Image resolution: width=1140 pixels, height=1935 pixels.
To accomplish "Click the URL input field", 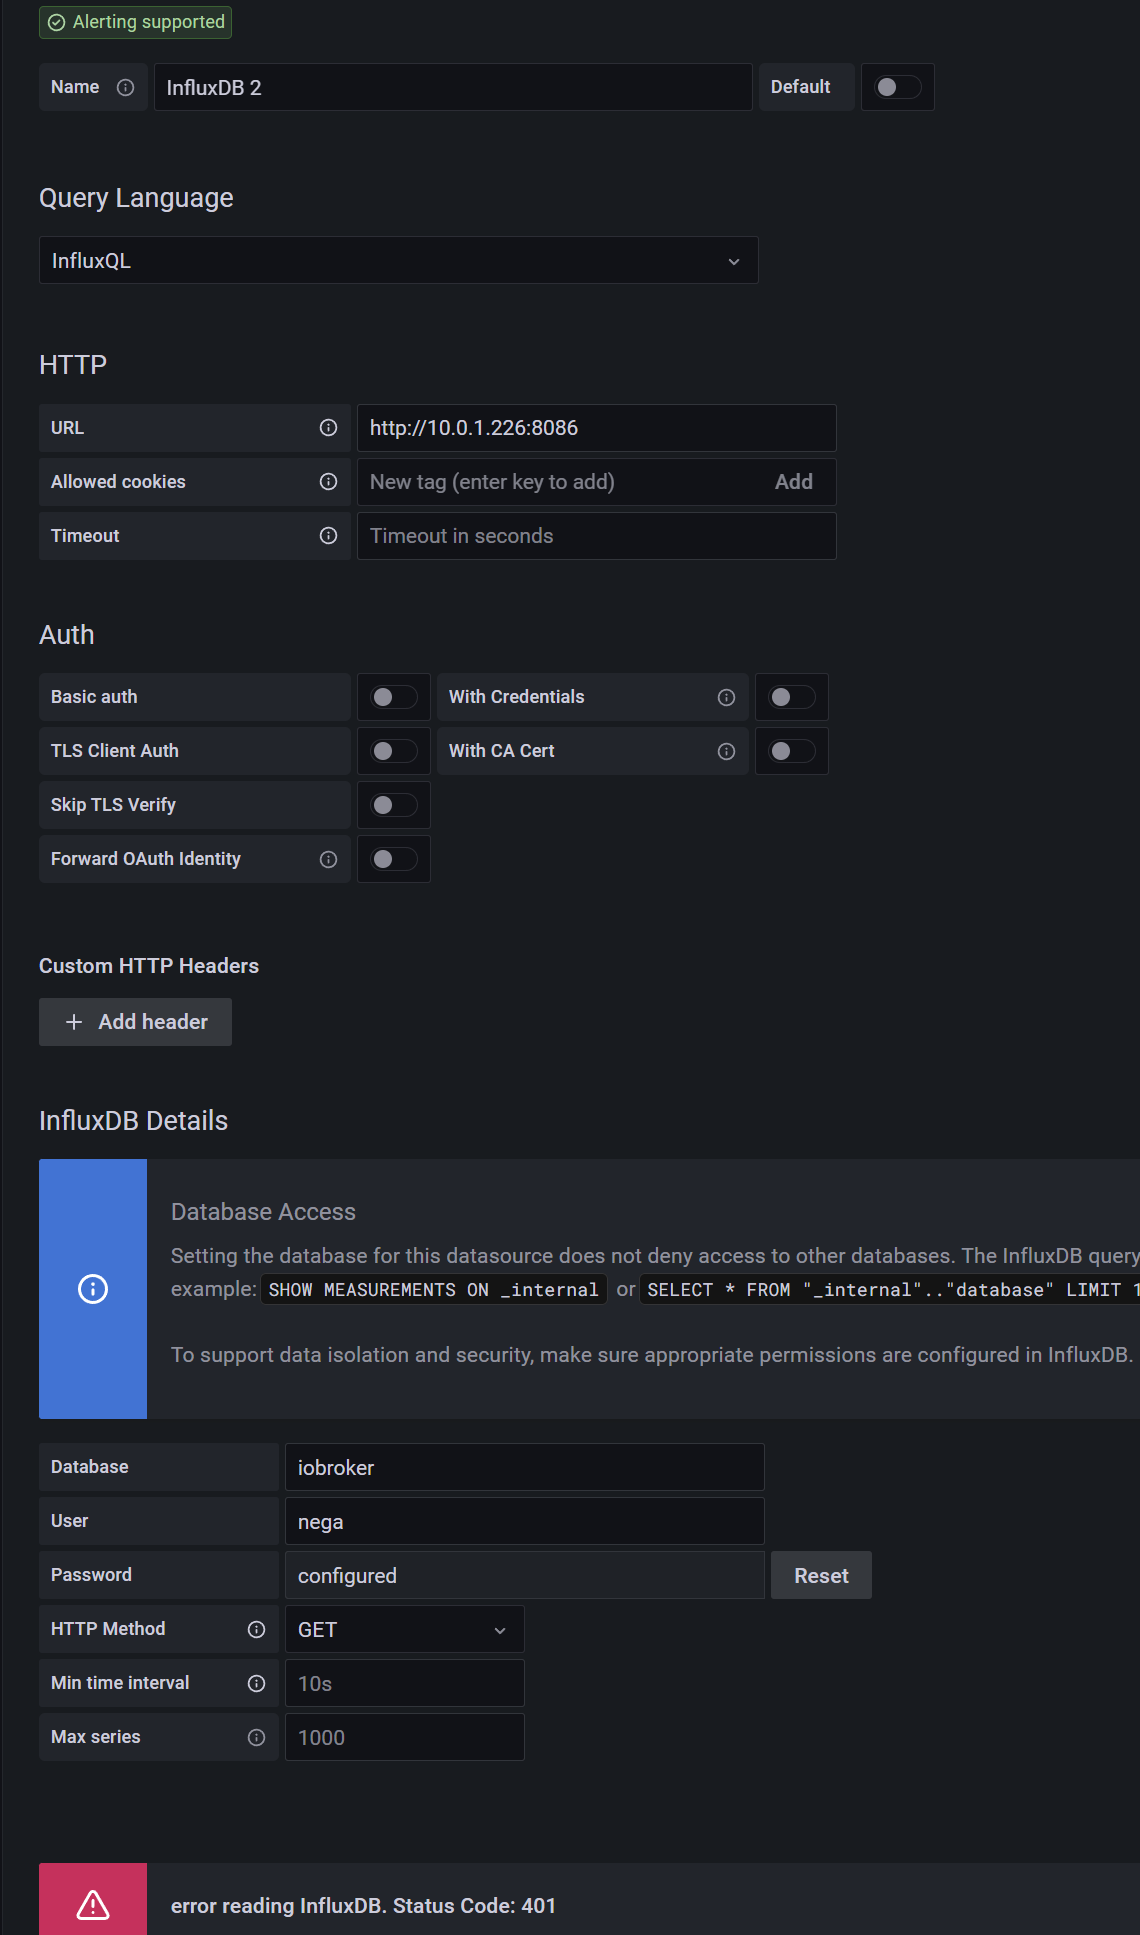I will 596,428.
